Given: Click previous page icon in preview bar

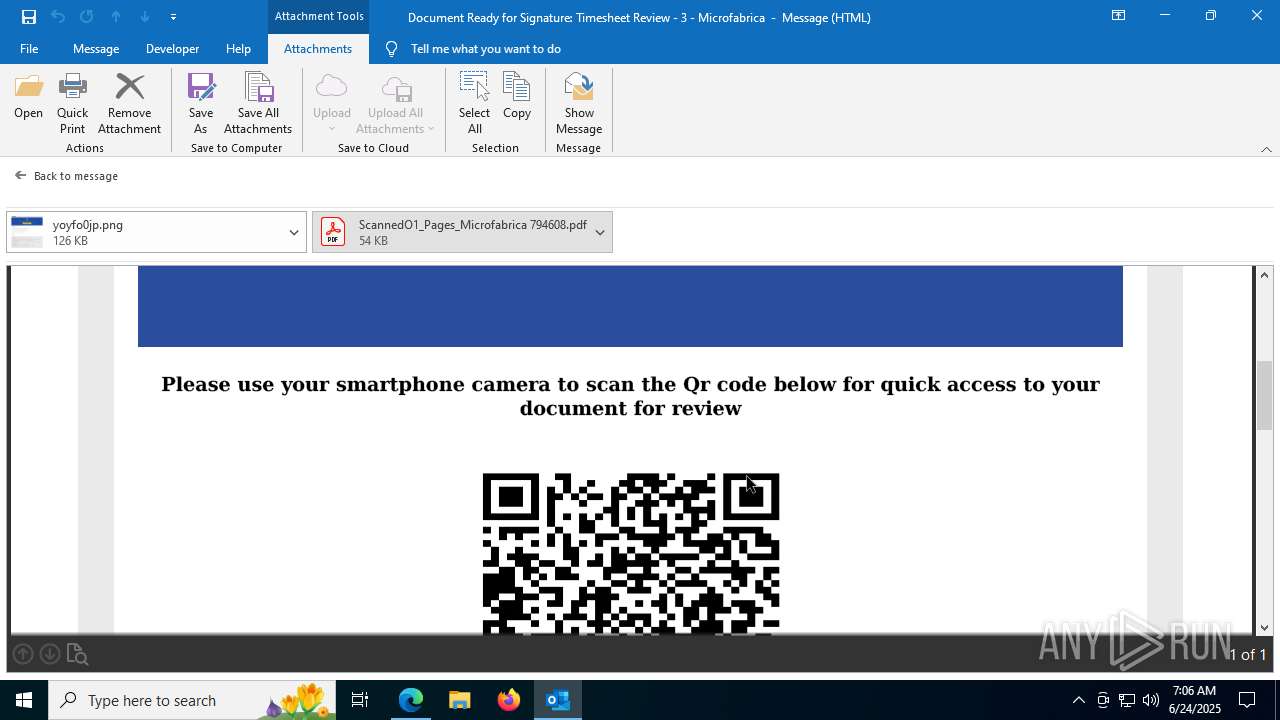Looking at the screenshot, I should (x=23, y=654).
